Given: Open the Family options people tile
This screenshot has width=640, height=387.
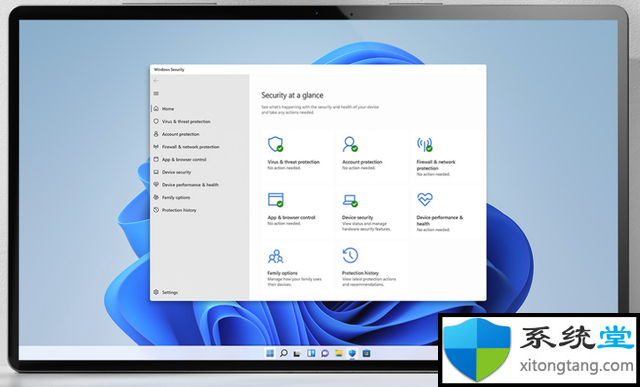Looking at the screenshot, I should [298, 267].
